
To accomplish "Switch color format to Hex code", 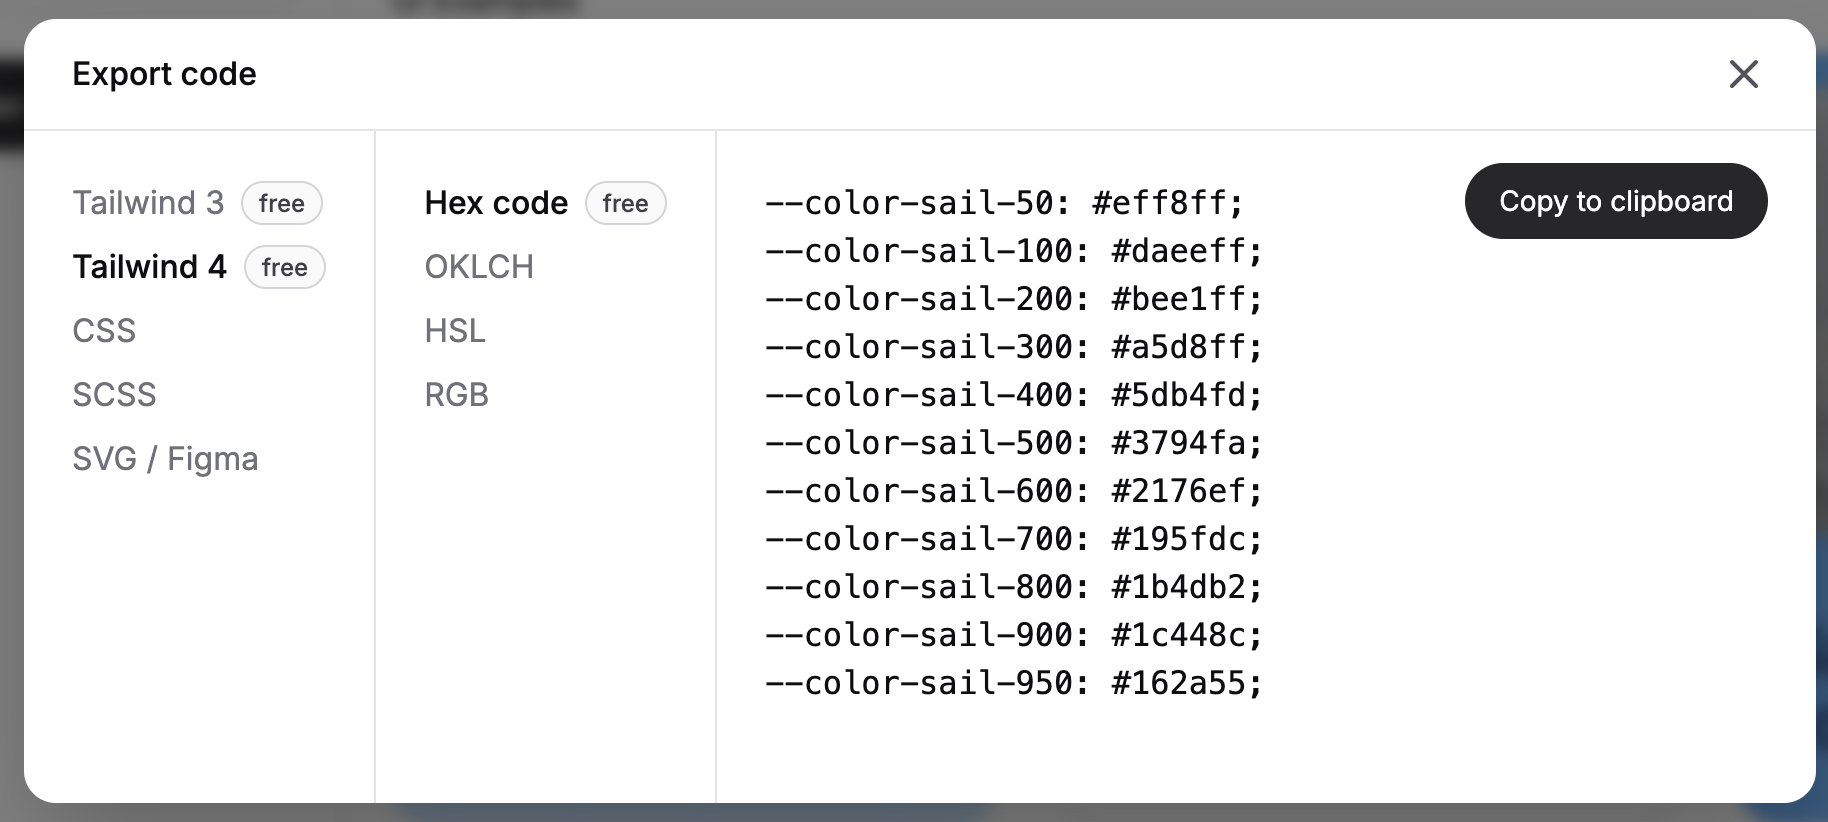I will pyautogui.click(x=496, y=203).
